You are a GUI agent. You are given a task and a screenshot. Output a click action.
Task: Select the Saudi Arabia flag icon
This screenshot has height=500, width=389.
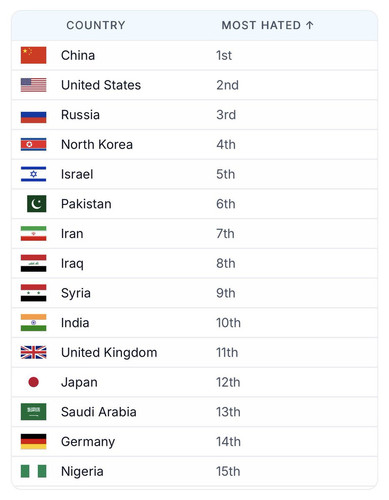click(x=33, y=412)
